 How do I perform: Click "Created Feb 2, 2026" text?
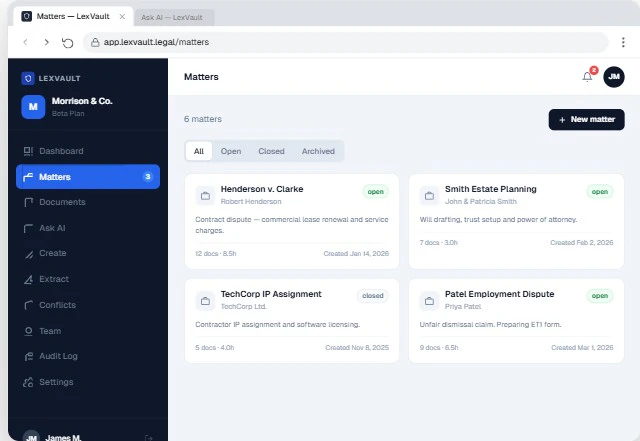point(582,243)
